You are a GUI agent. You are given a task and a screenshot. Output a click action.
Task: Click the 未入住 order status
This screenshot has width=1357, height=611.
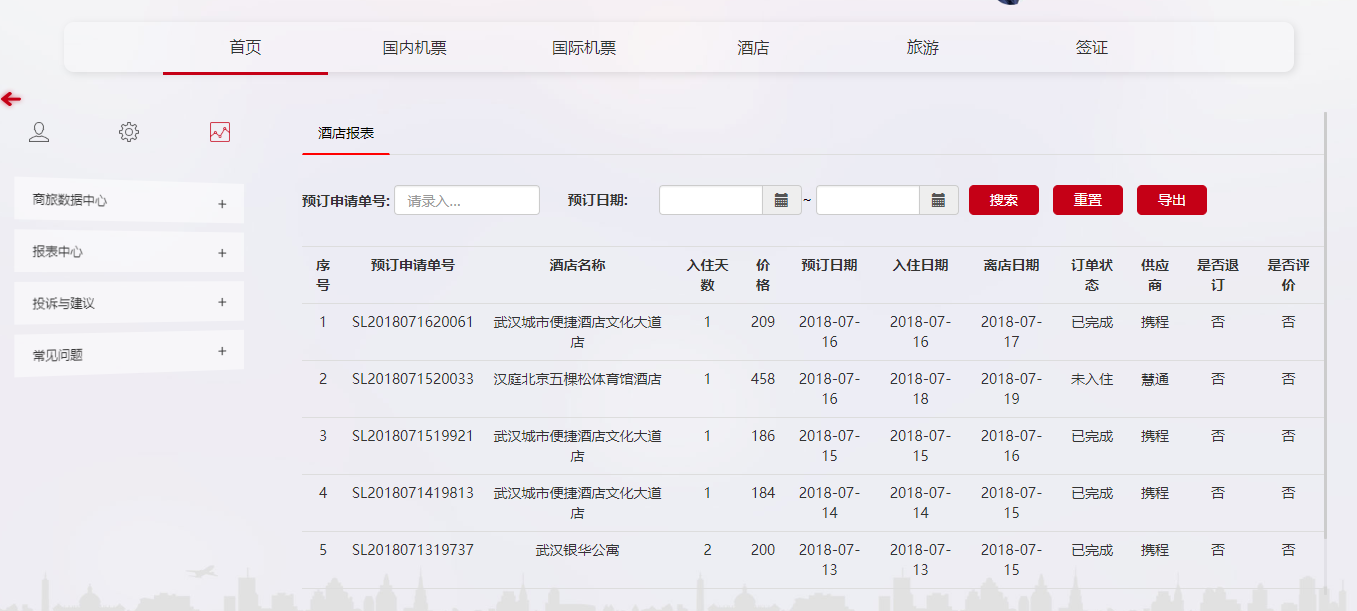pos(1092,379)
